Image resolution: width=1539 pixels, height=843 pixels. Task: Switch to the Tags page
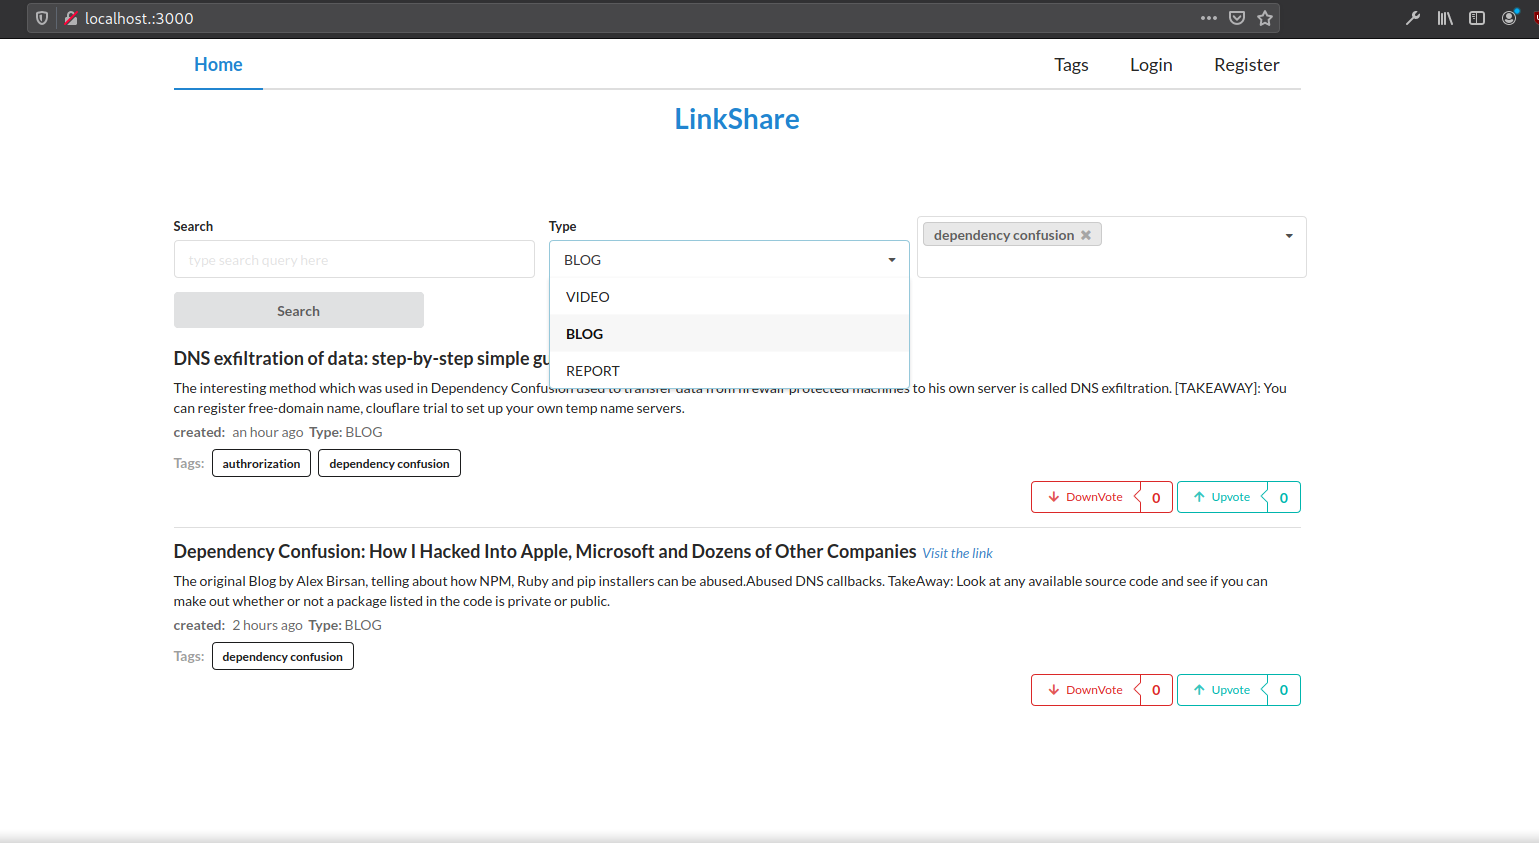(1071, 64)
